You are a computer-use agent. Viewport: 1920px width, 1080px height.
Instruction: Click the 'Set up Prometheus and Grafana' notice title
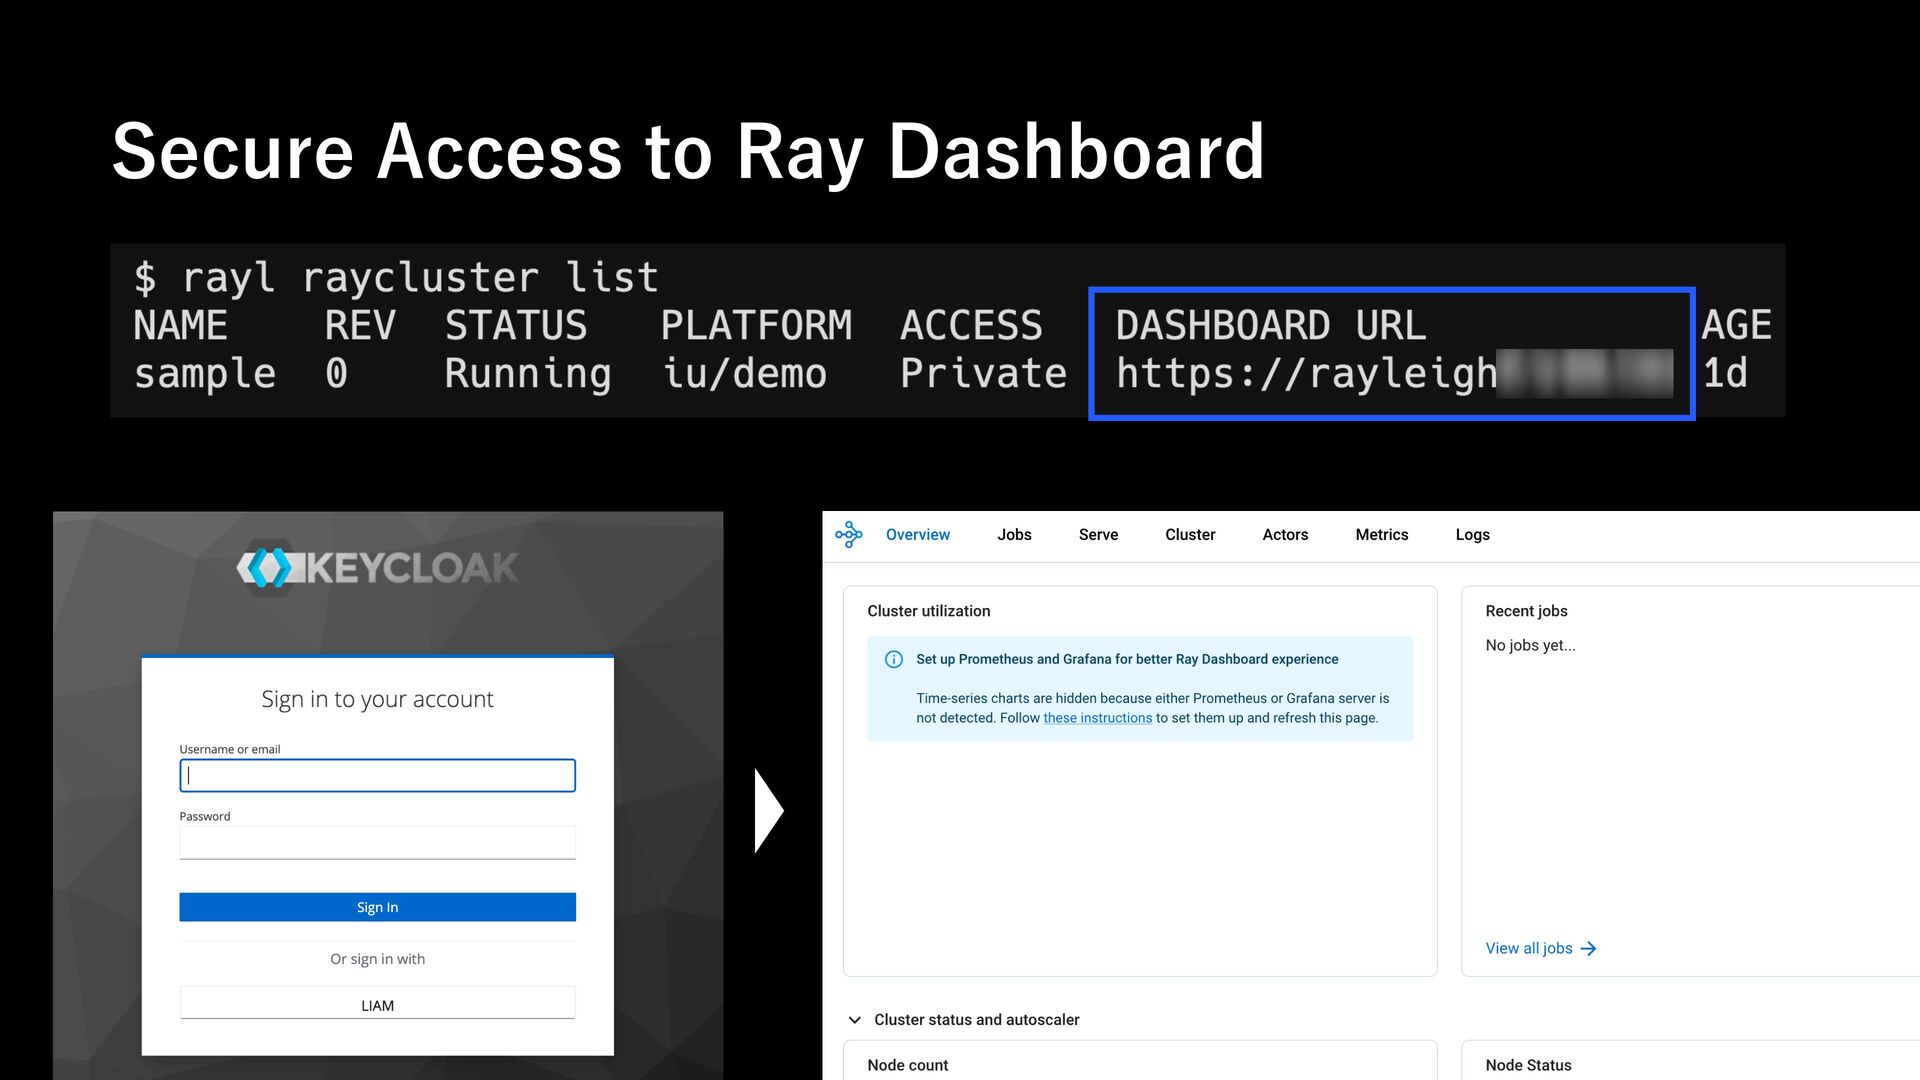point(1127,659)
